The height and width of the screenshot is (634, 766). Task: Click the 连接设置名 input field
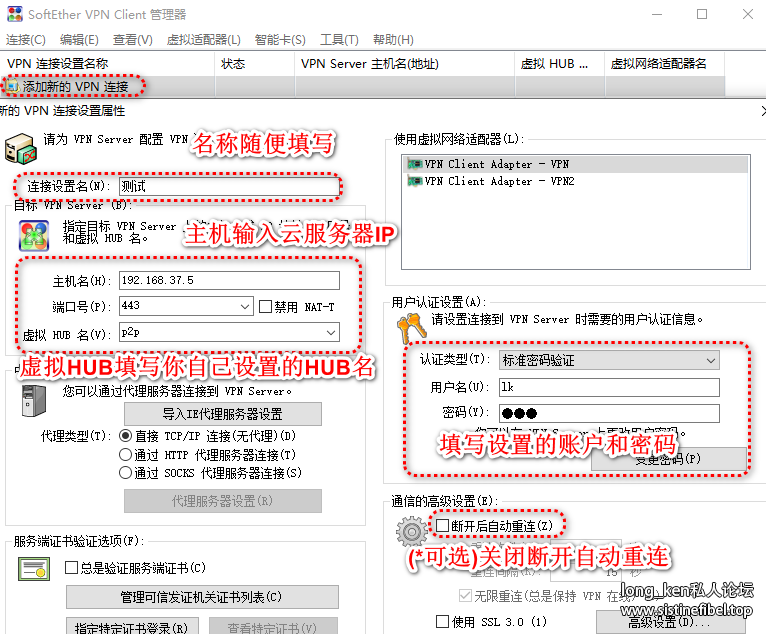[230, 187]
